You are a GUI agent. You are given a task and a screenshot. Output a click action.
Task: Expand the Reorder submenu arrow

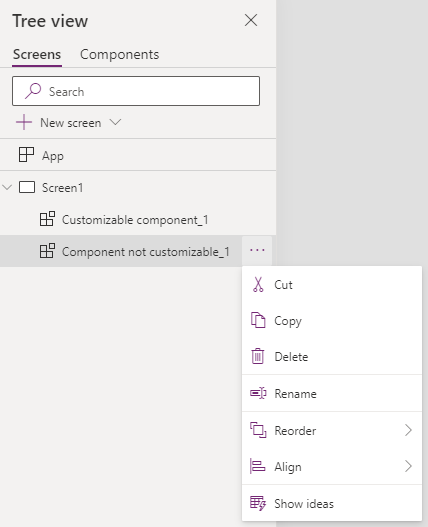pos(408,430)
